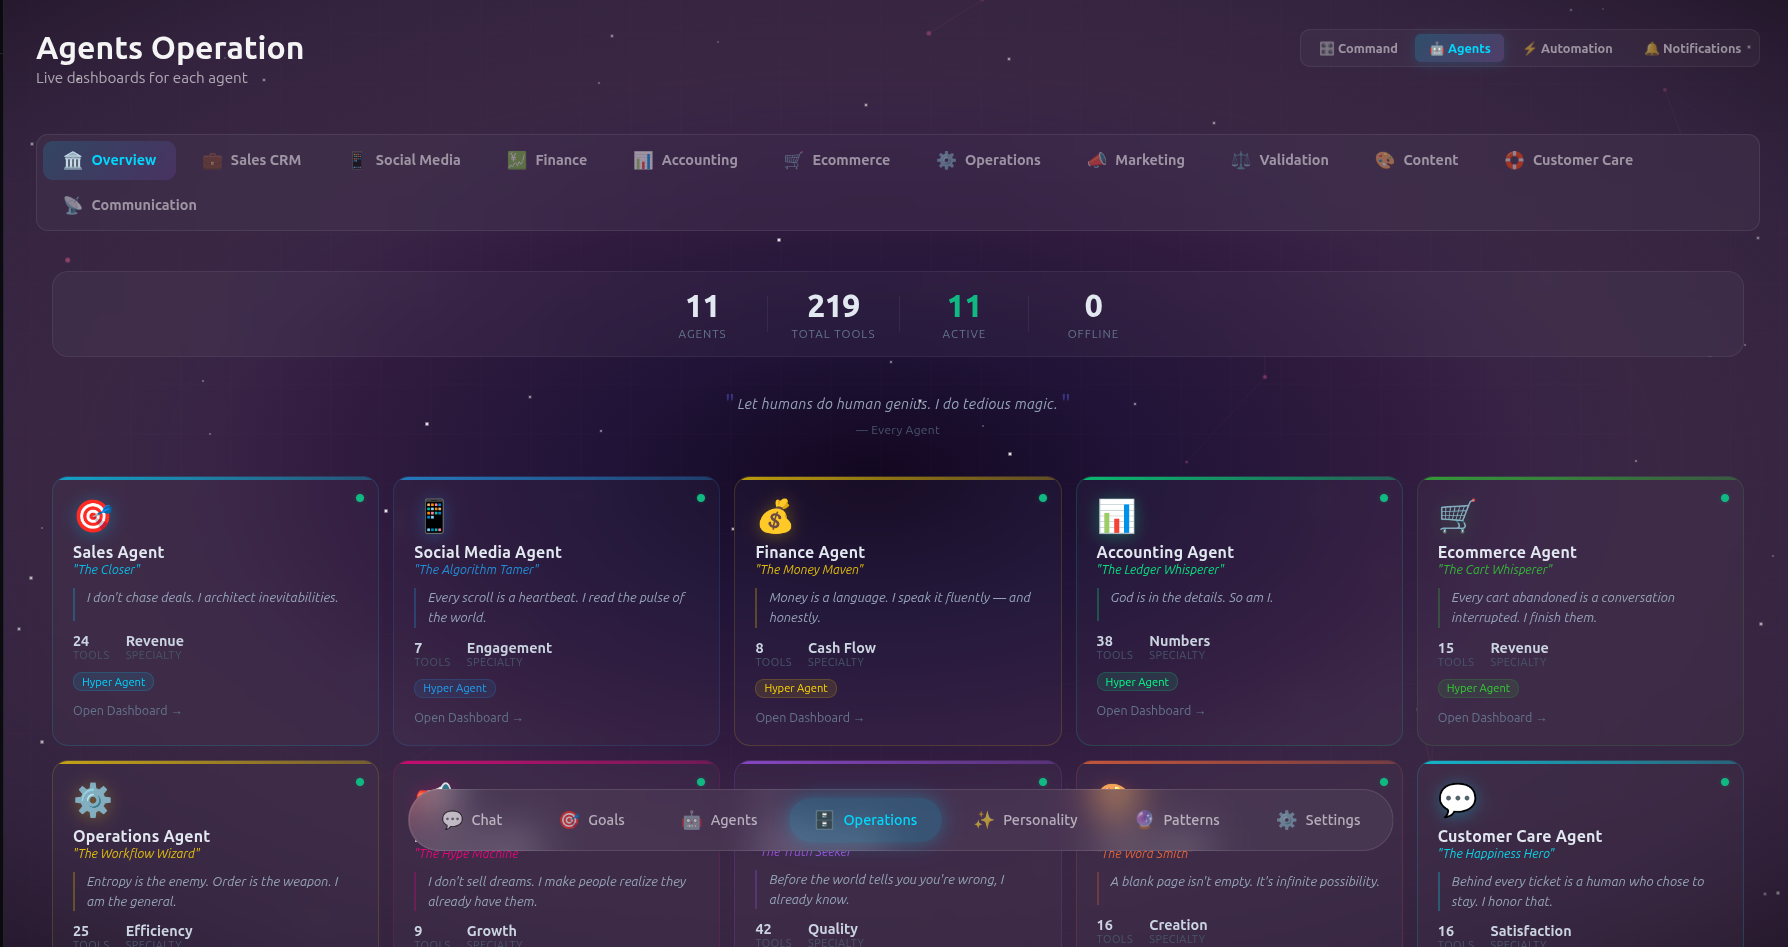Click the Communication satellite dish icon
The height and width of the screenshot is (947, 1788).
(73, 205)
